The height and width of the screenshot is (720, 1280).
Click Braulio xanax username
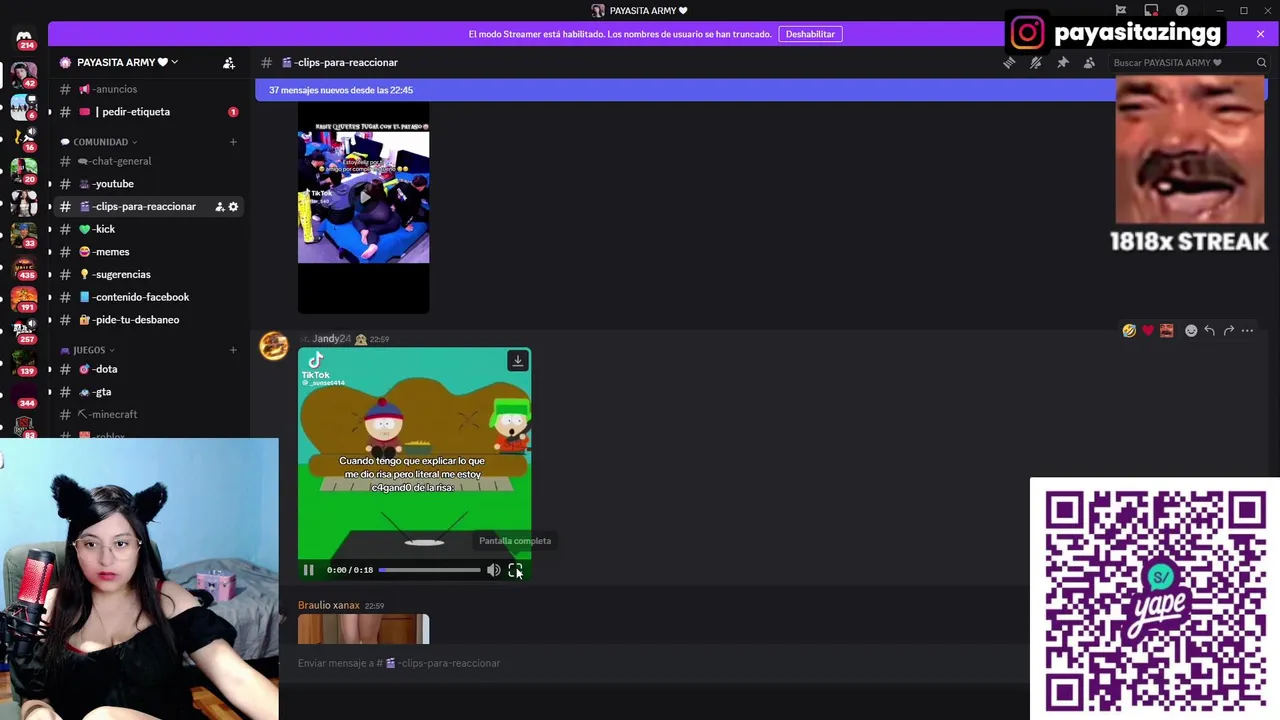[328, 605]
